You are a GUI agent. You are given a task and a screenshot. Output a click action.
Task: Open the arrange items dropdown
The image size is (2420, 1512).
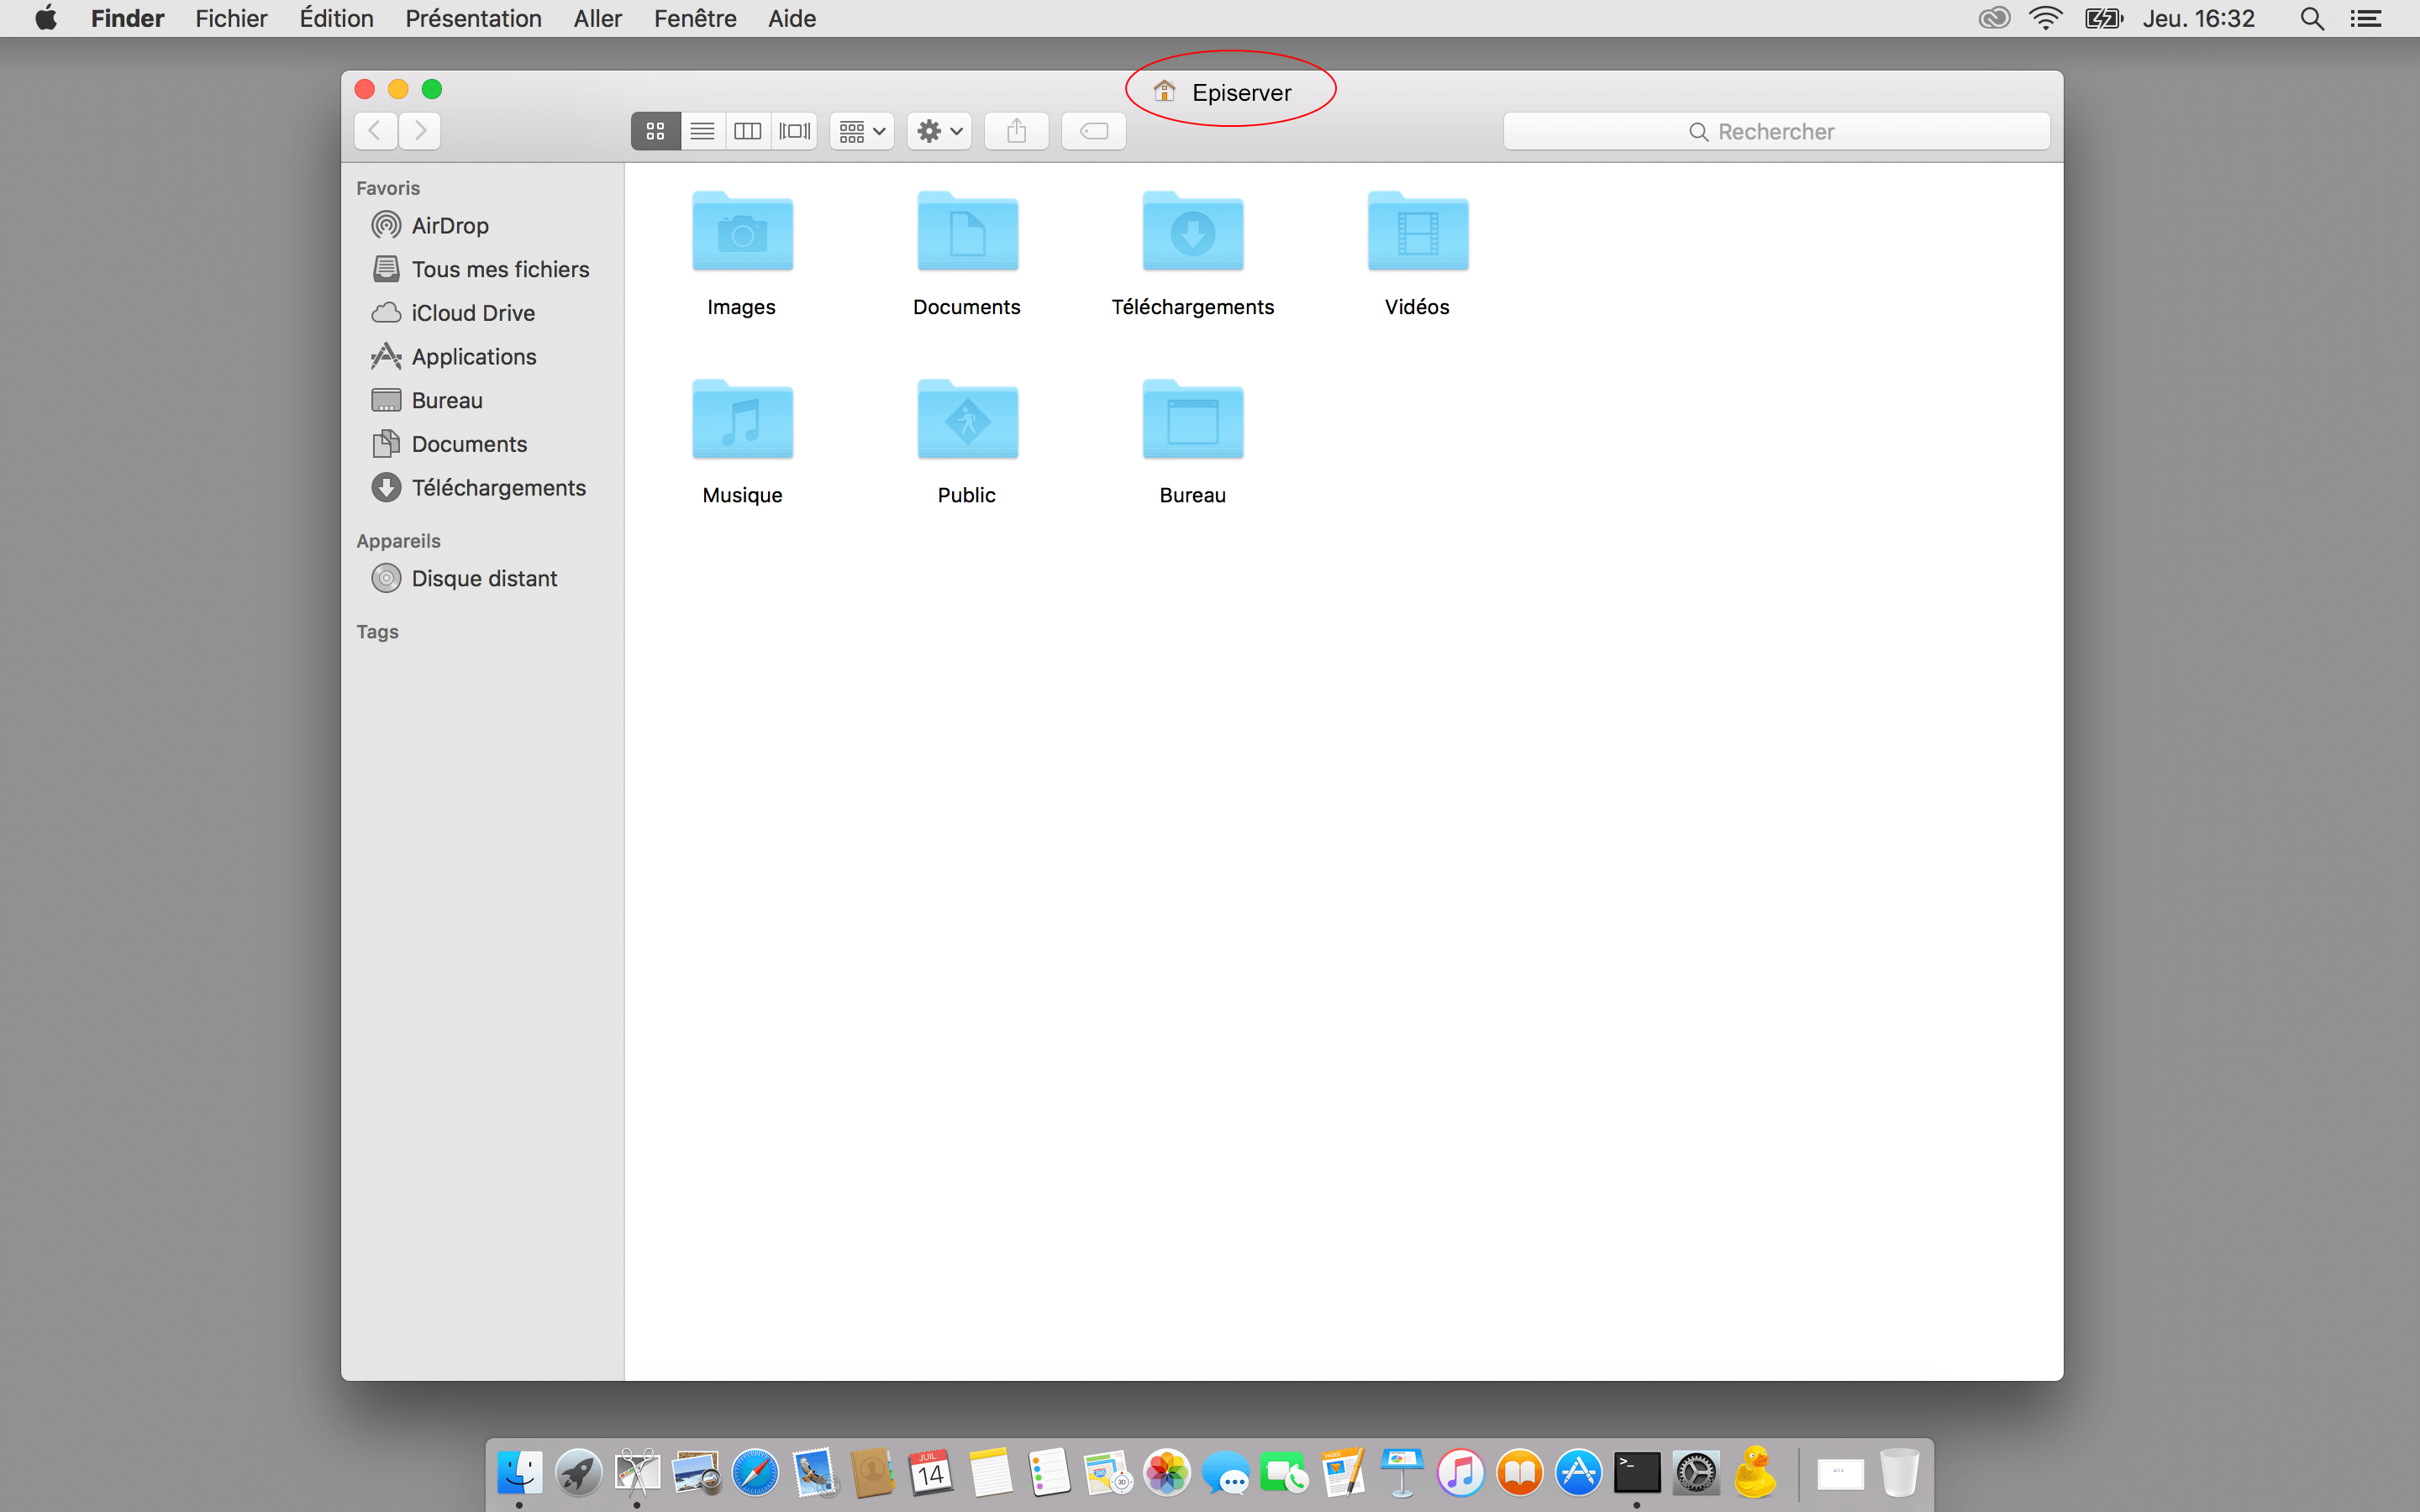862,131
